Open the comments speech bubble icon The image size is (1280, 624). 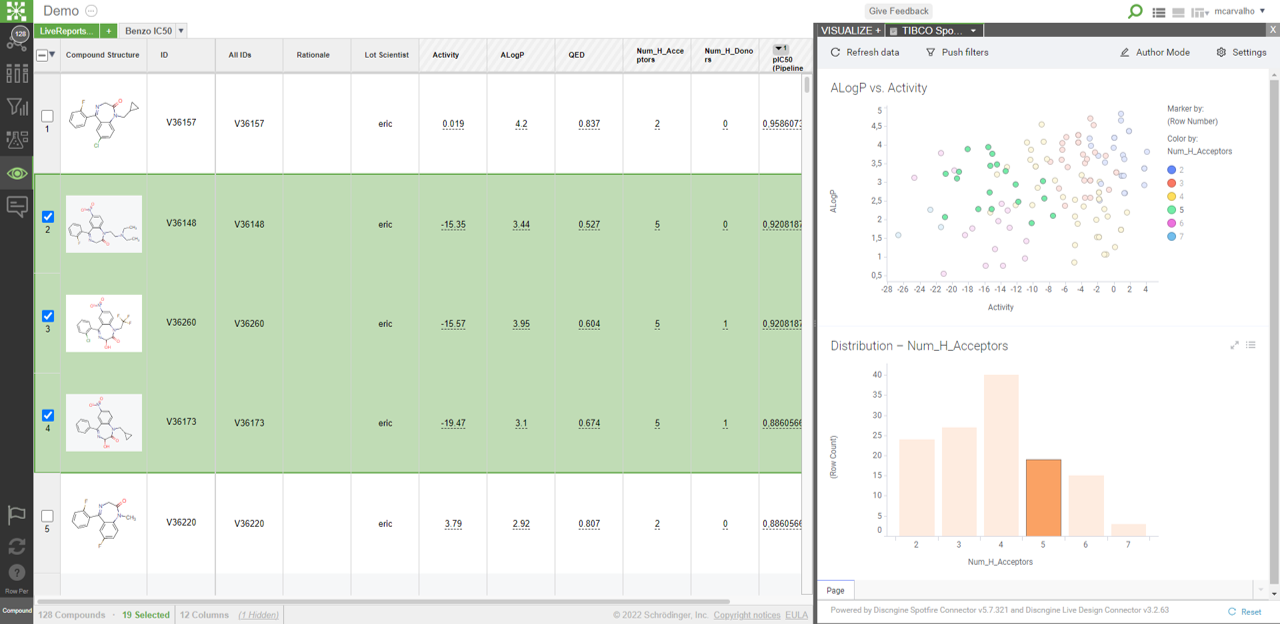click(x=17, y=206)
